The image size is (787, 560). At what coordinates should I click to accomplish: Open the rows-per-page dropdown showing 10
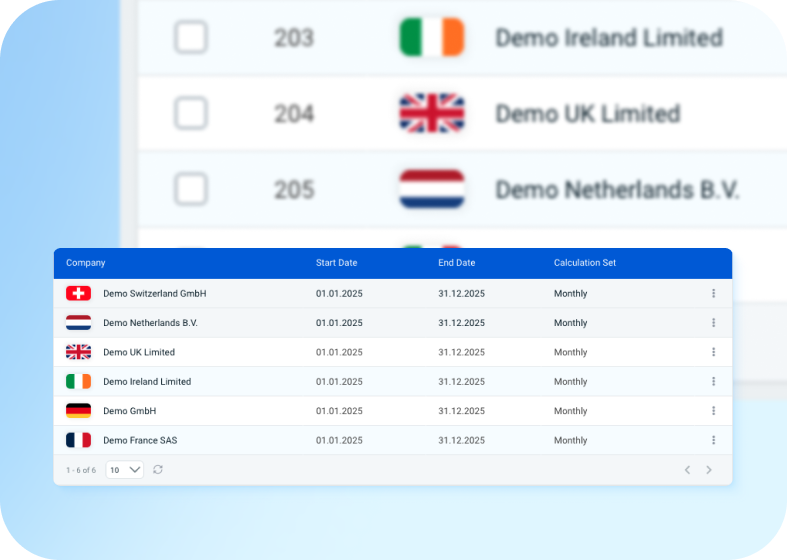point(124,470)
